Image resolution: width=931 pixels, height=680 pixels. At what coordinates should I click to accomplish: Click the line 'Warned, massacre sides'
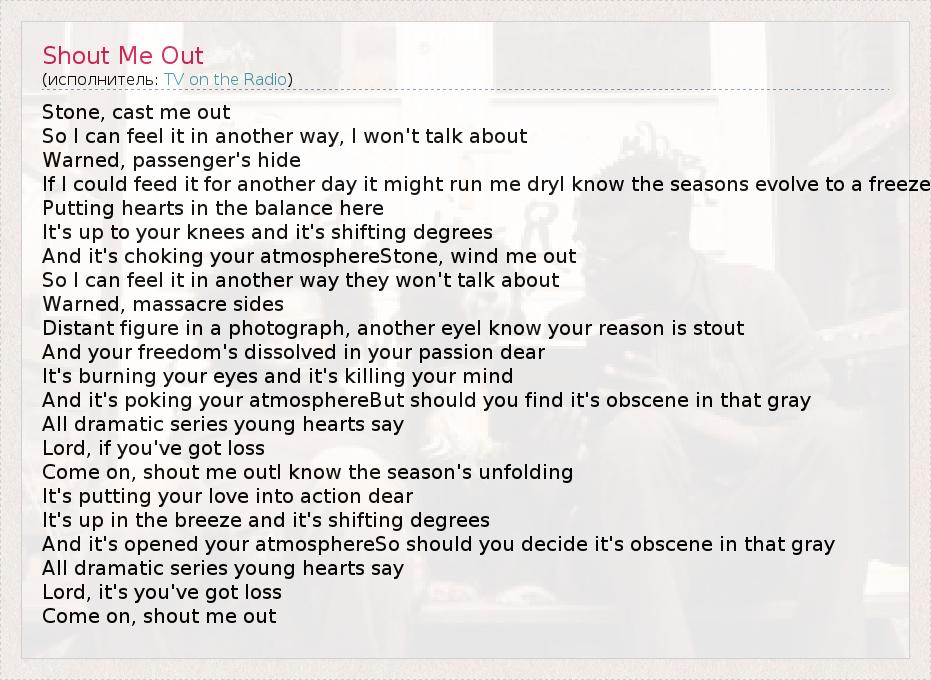coord(163,305)
